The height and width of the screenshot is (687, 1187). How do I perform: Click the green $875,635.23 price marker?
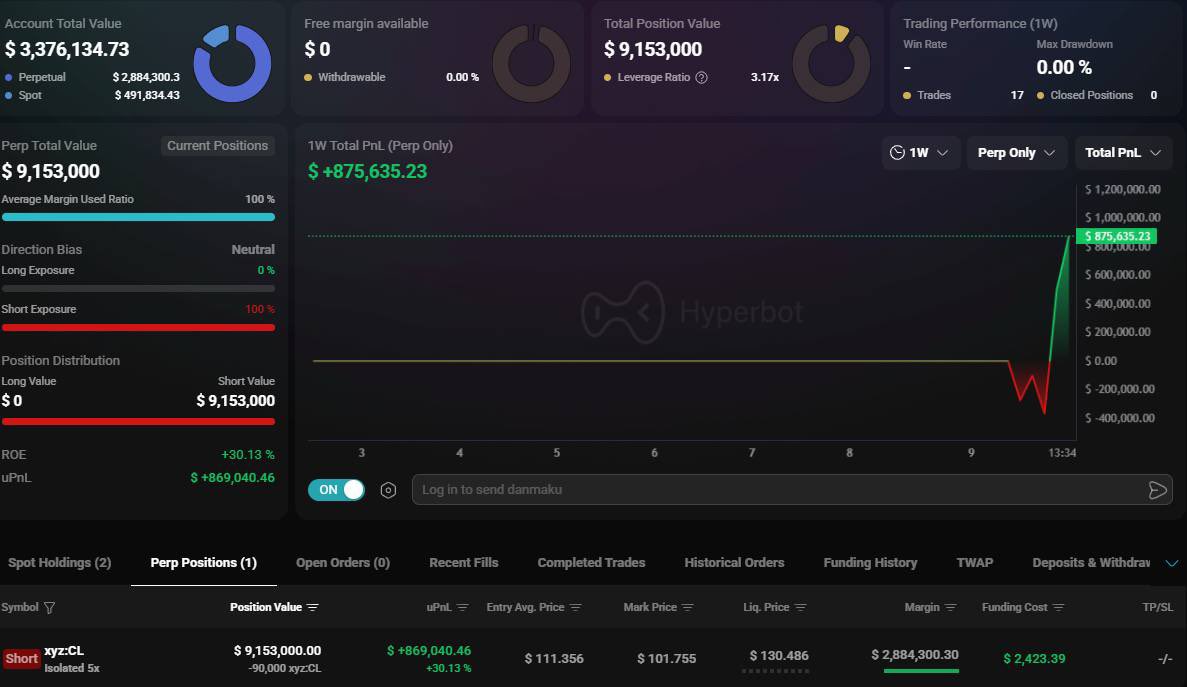click(x=1117, y=236)
